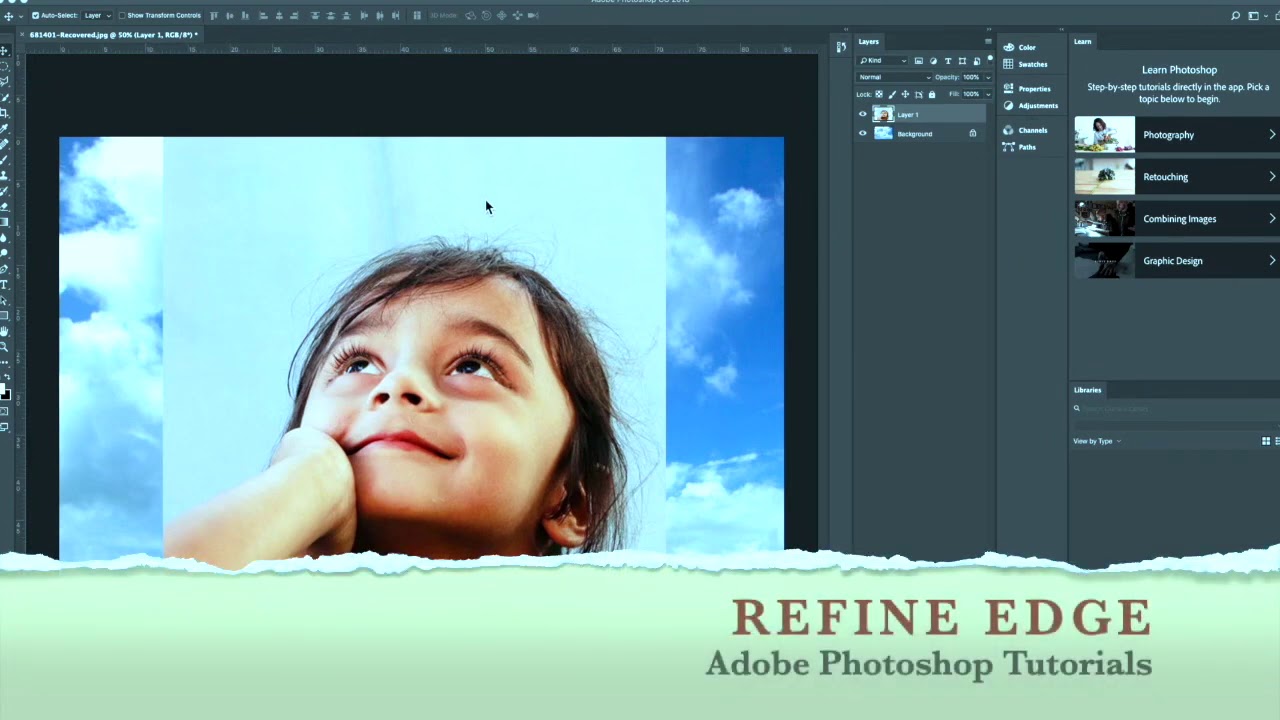The image size is (1280, 720).
Task: Click the search magnifier icon at top right
Action: [1235, 15]
